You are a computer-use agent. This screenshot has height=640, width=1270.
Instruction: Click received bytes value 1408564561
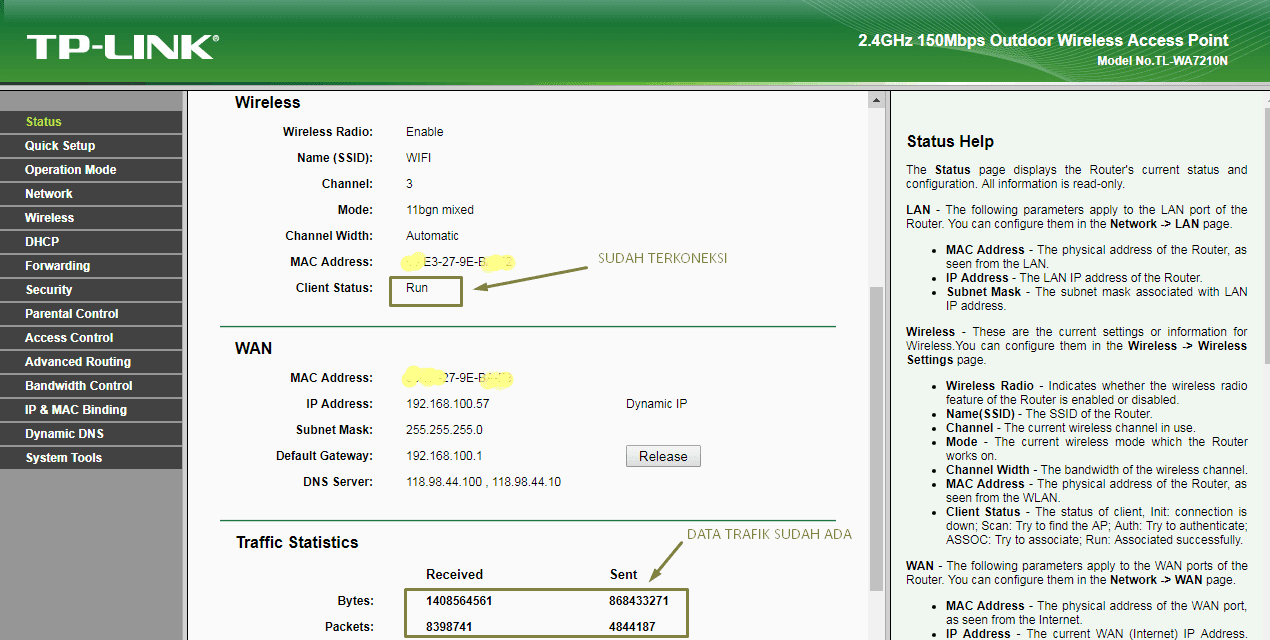459,601
